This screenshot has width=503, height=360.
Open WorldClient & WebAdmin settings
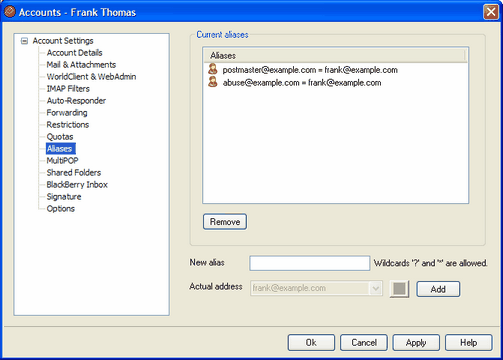pos(91,77)
